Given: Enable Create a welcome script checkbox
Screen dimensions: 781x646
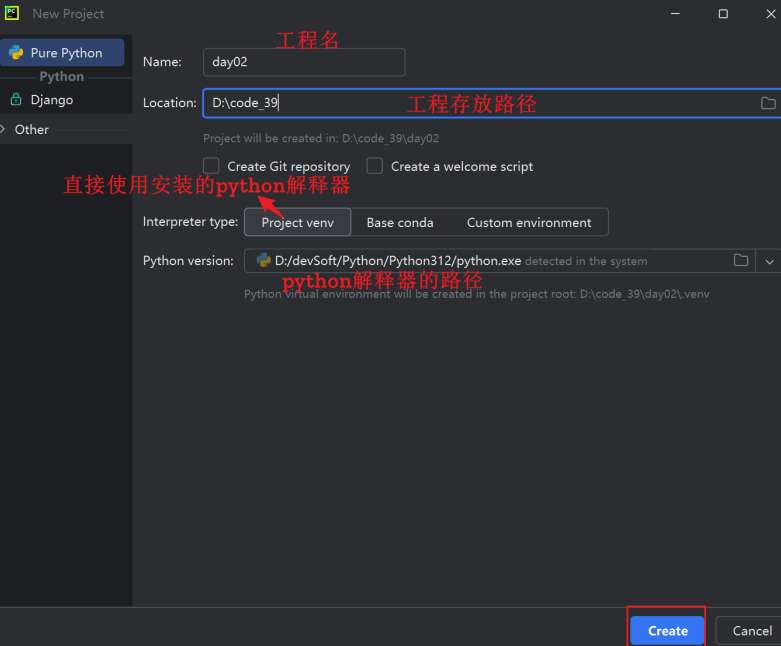Looking at the screenshot, I should [x=375, y=166].
